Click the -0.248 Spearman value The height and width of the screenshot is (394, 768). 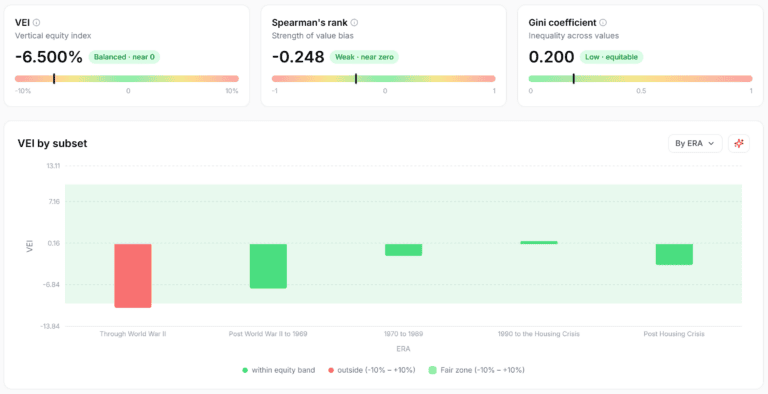298,57
